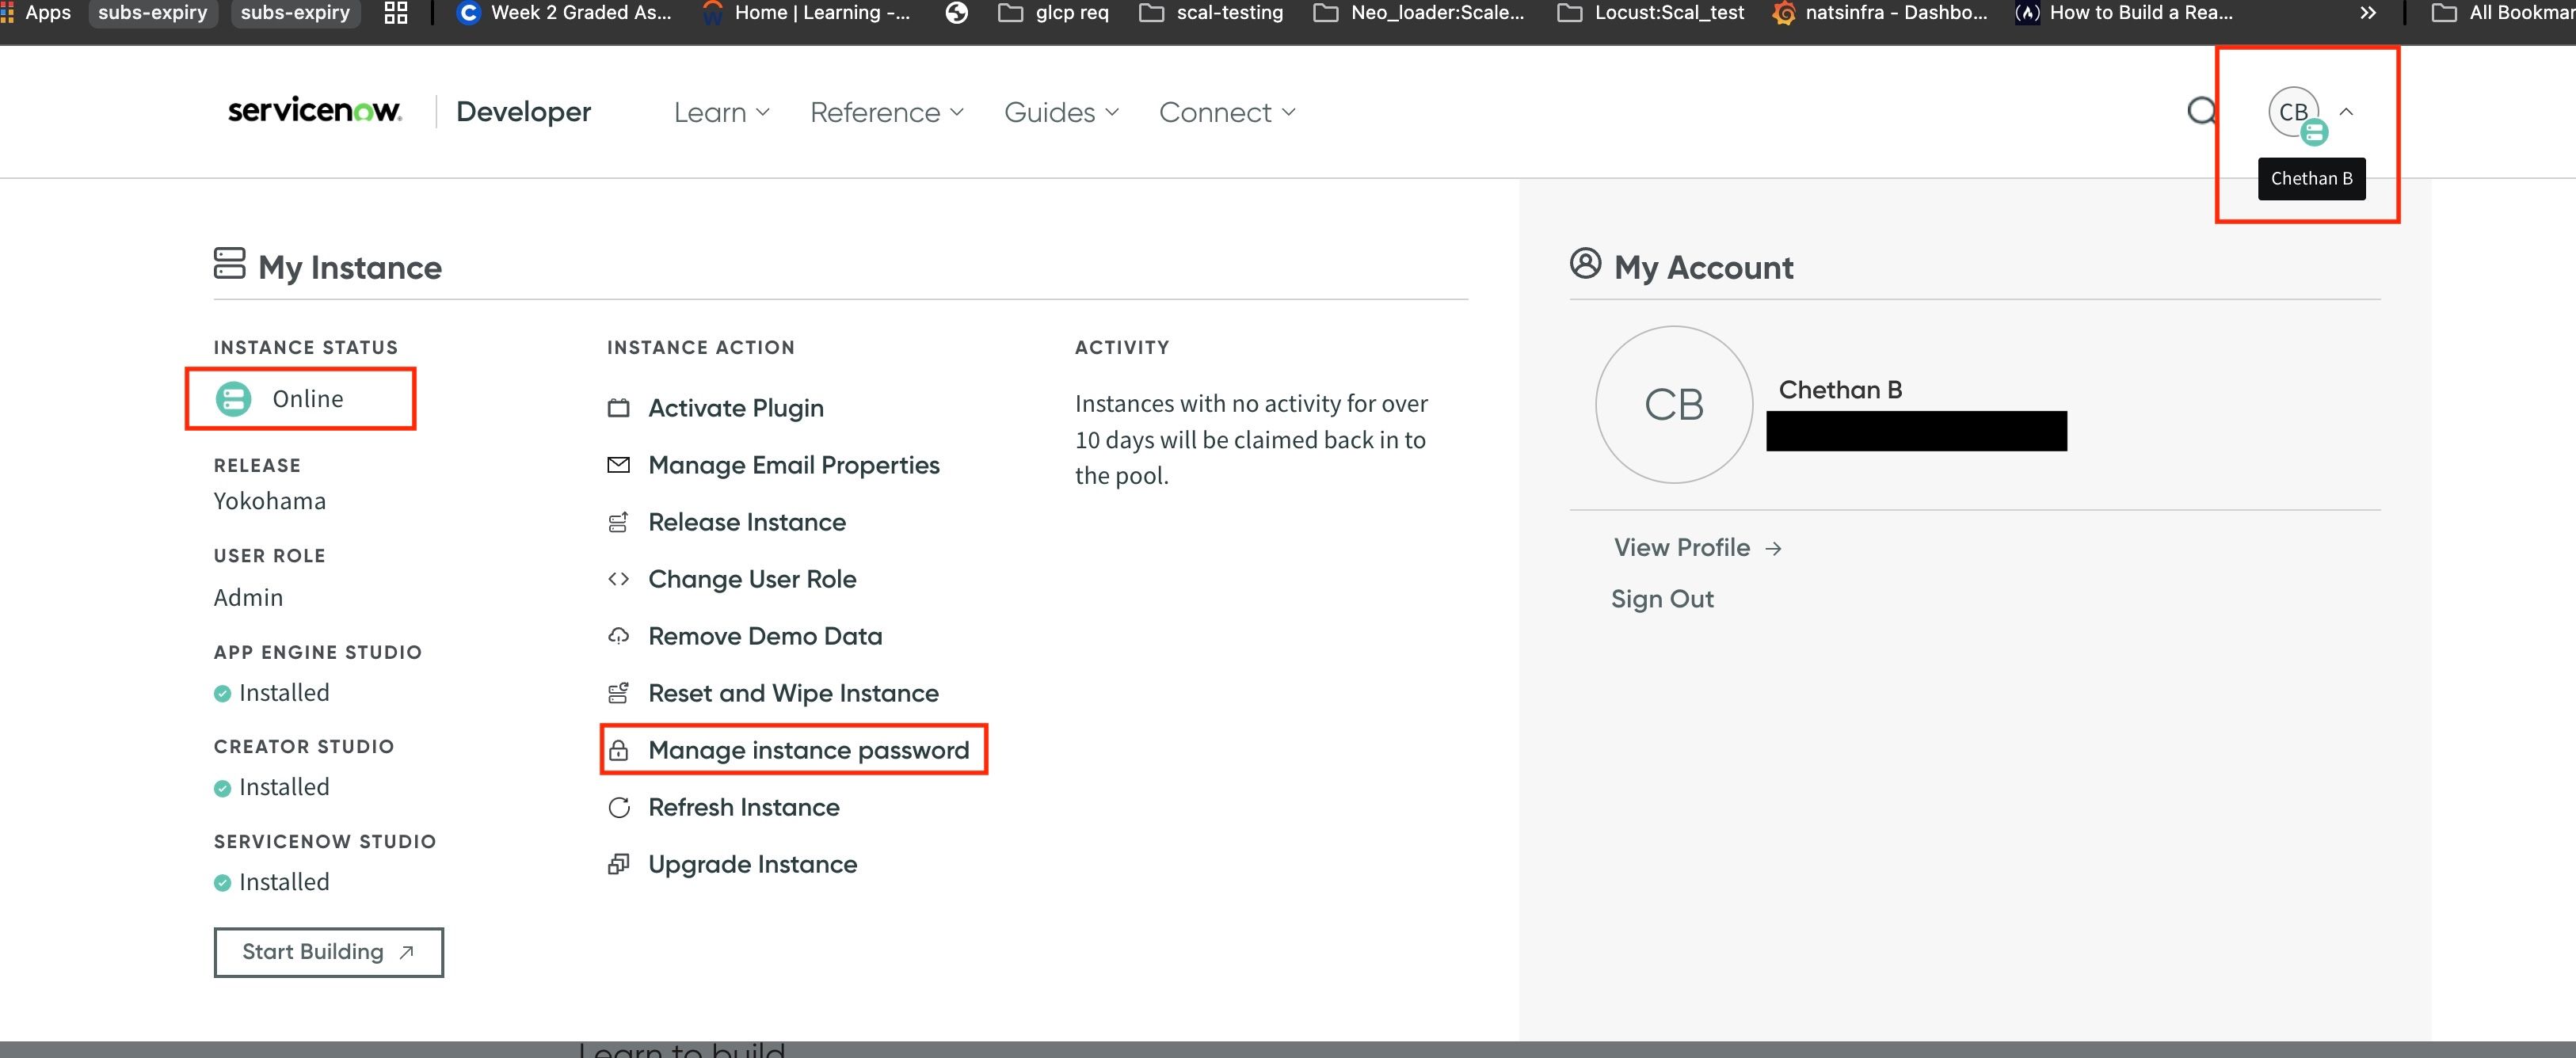Open the scal-testing bookmark folder
This screenshot has width=2576, height=1058.
(x=1212, y=13)
